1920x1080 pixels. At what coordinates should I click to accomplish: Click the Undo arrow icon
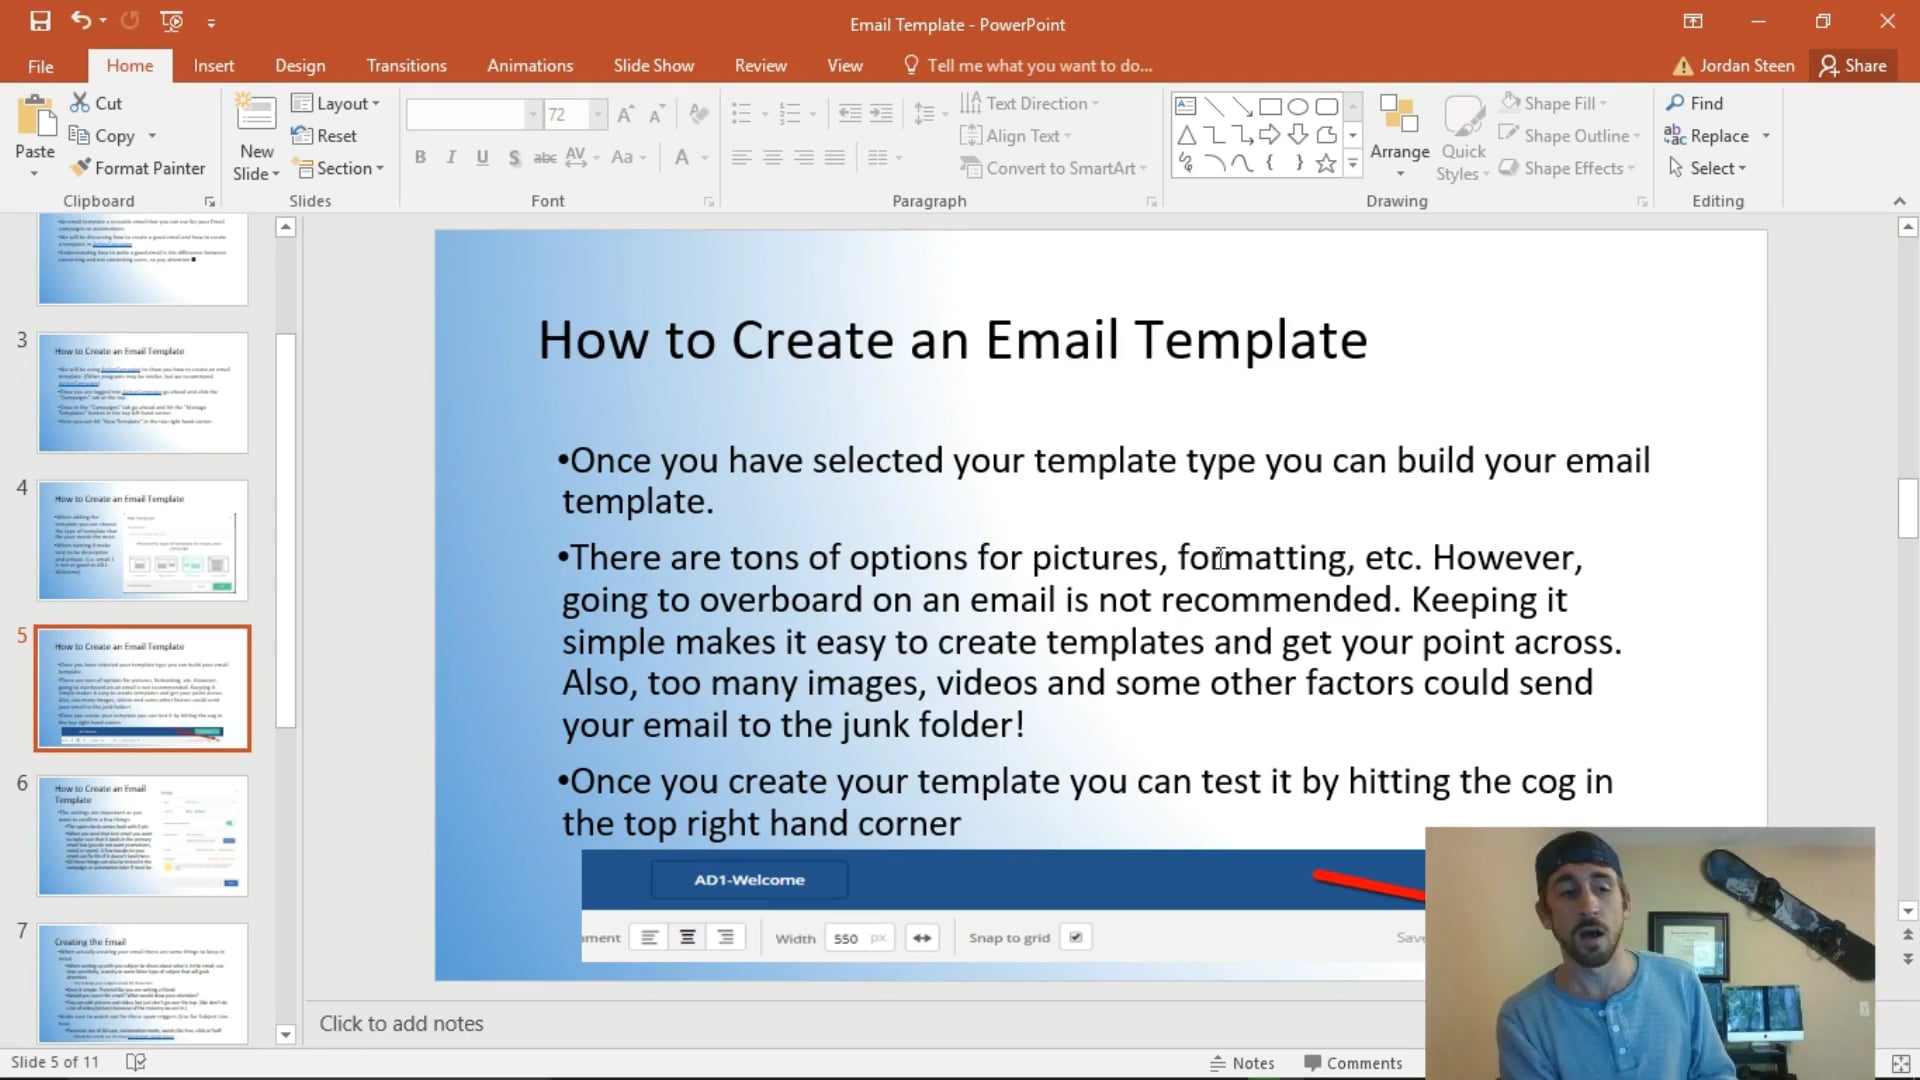tap(81, 21)
